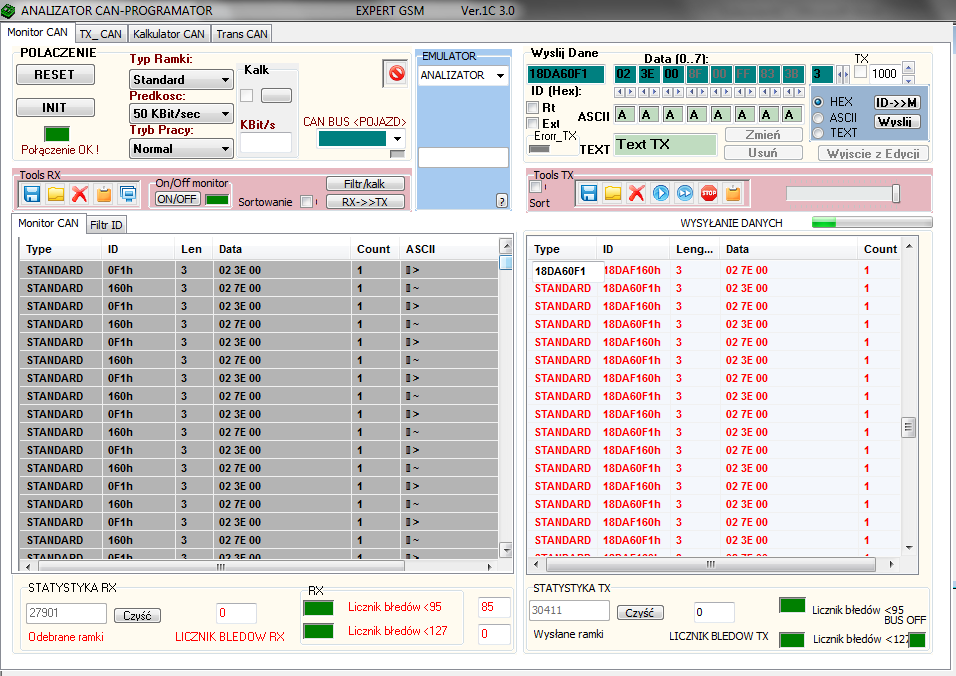
Task: Click the Tools RX save disk icon
Action: 32,194
